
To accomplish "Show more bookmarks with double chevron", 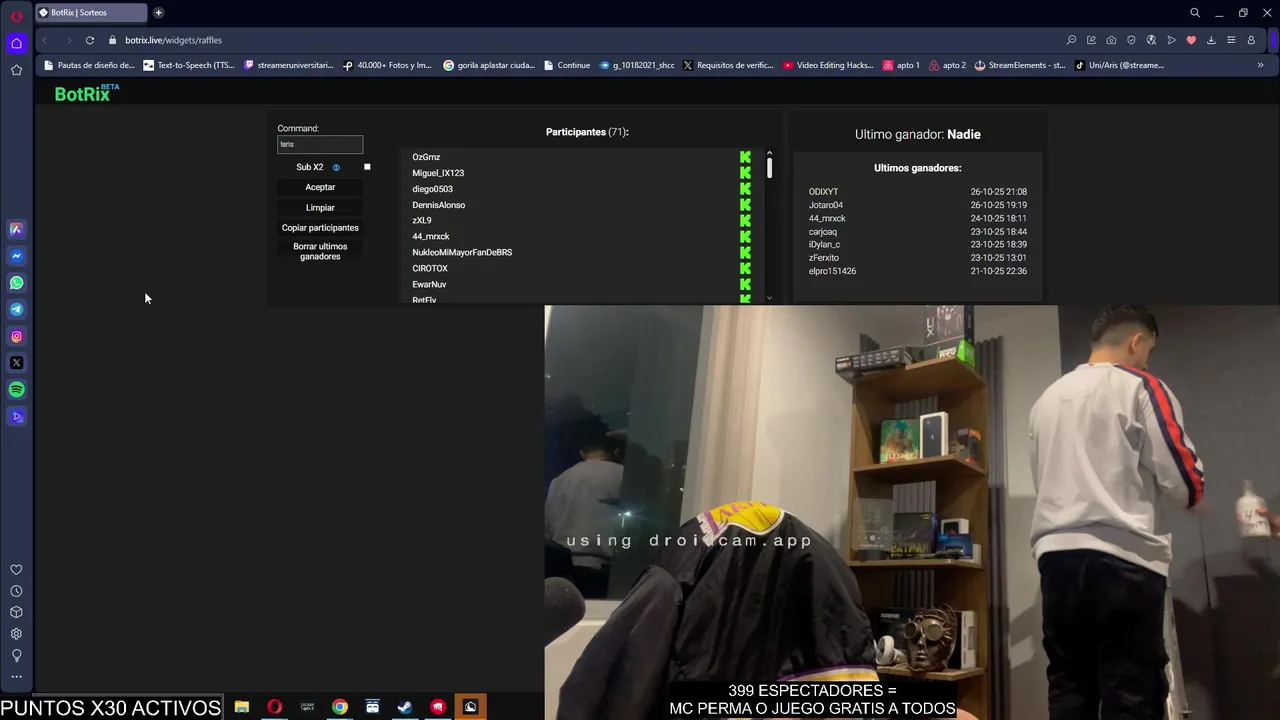I will 1260,65.
